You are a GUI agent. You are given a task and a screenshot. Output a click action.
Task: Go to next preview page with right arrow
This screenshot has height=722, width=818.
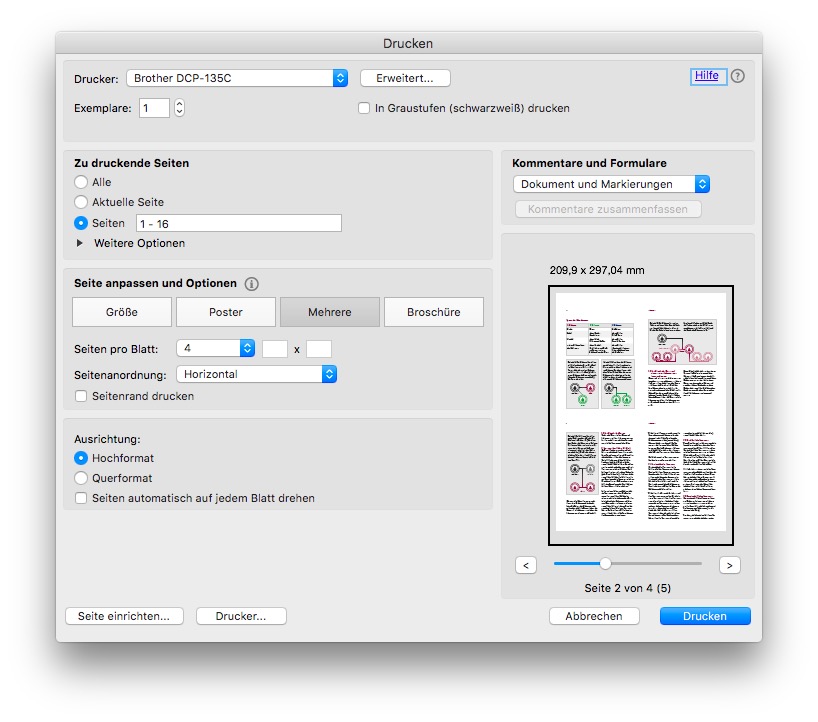[x=729, y=565]
